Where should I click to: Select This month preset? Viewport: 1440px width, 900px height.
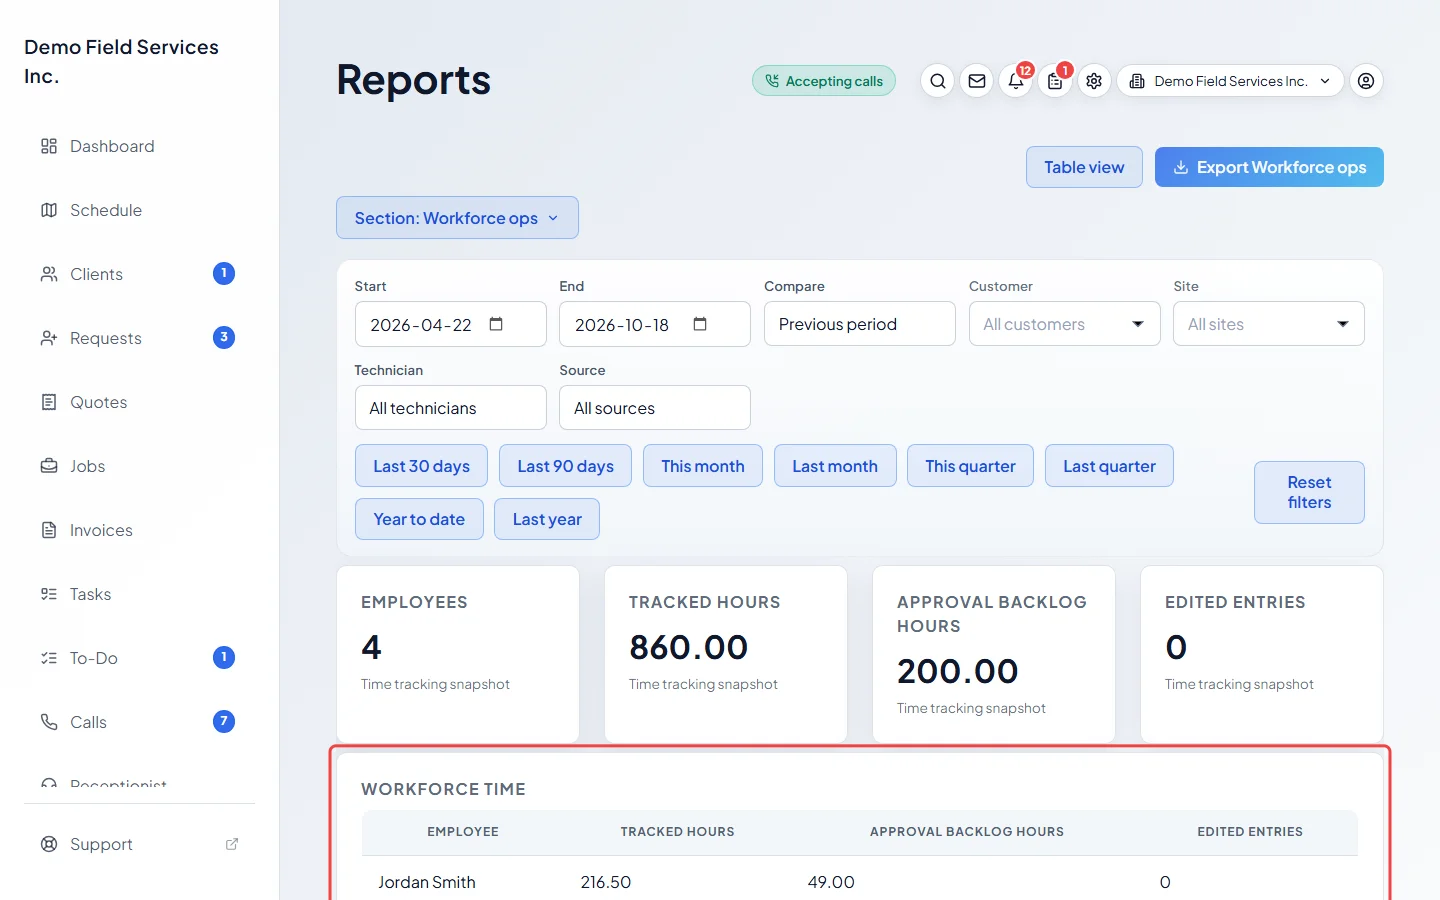(702, 466)
